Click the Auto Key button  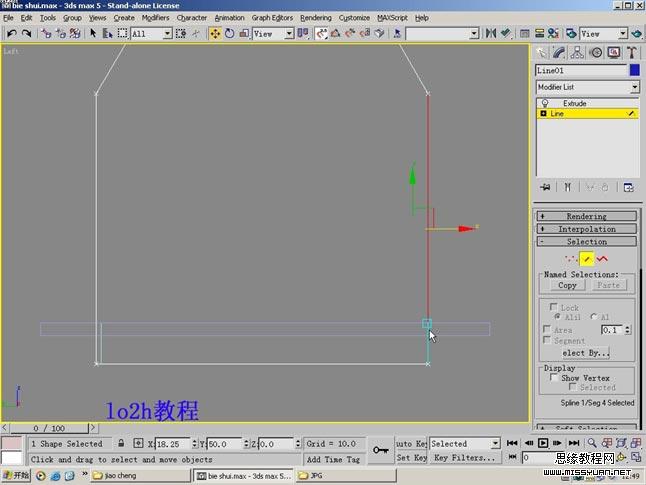pos(411,443)
